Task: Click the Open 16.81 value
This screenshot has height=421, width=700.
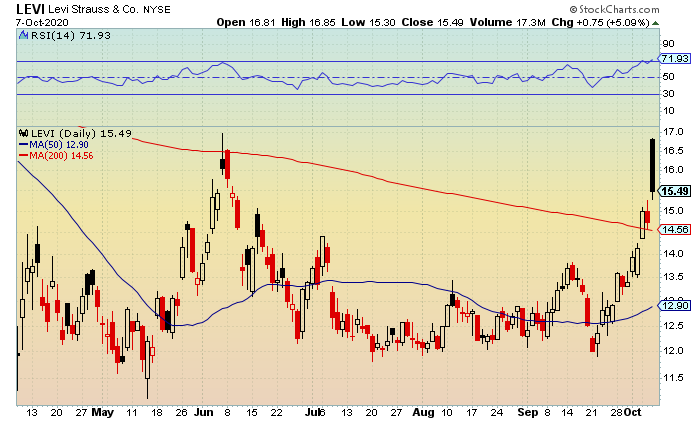Action: 246,22
